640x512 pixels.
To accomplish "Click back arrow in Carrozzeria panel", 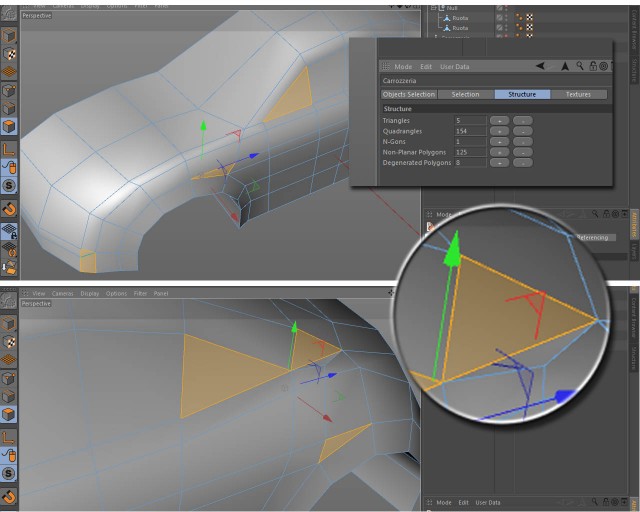I will [x=540, y=66].
